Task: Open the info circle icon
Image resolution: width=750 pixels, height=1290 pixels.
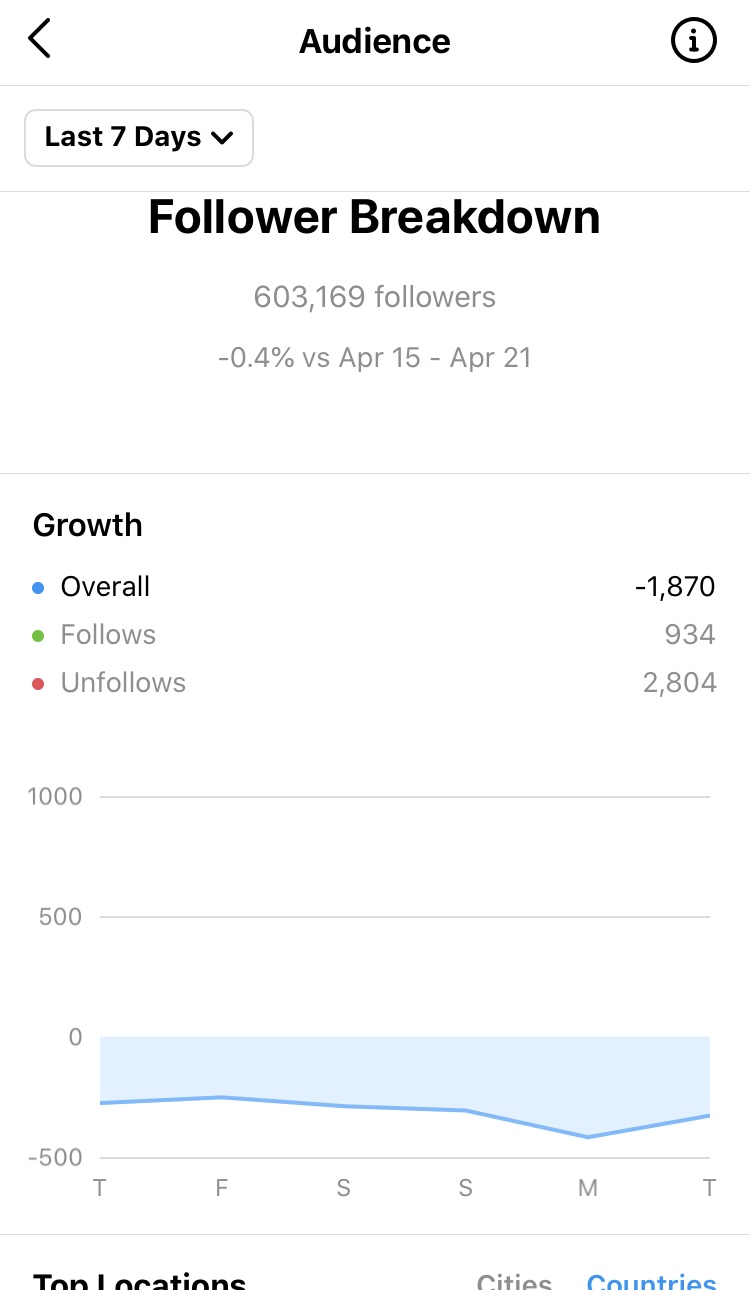Action: click(693, 41)
